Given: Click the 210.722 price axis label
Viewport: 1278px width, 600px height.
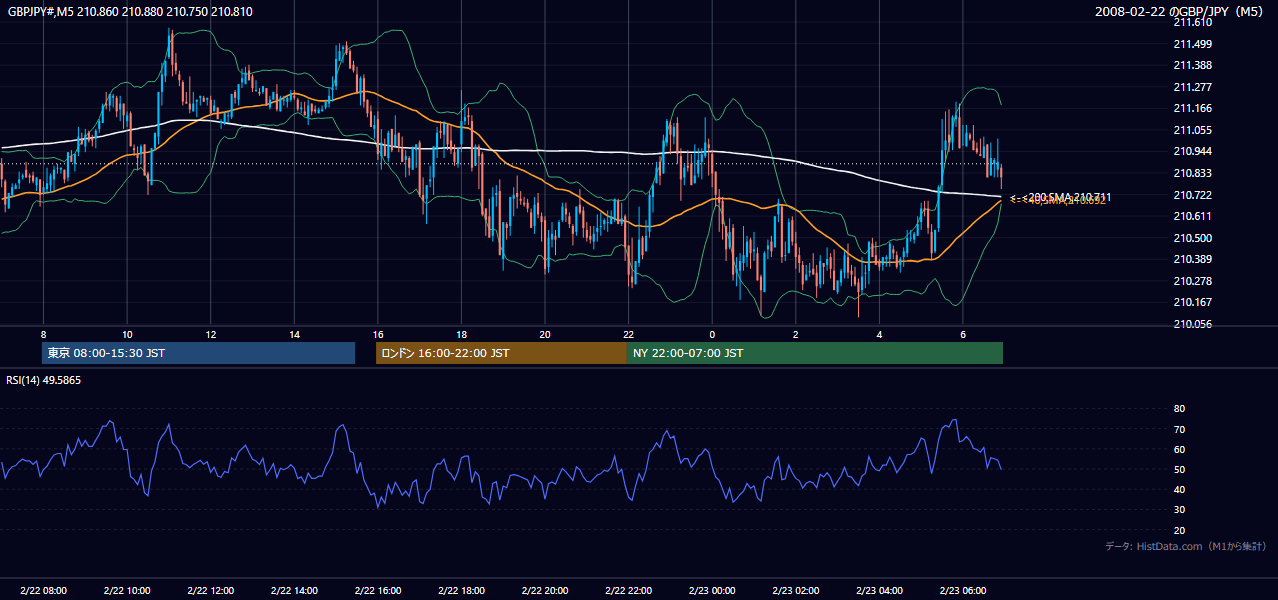Looking at the screenshot, I should point(1193,195).
